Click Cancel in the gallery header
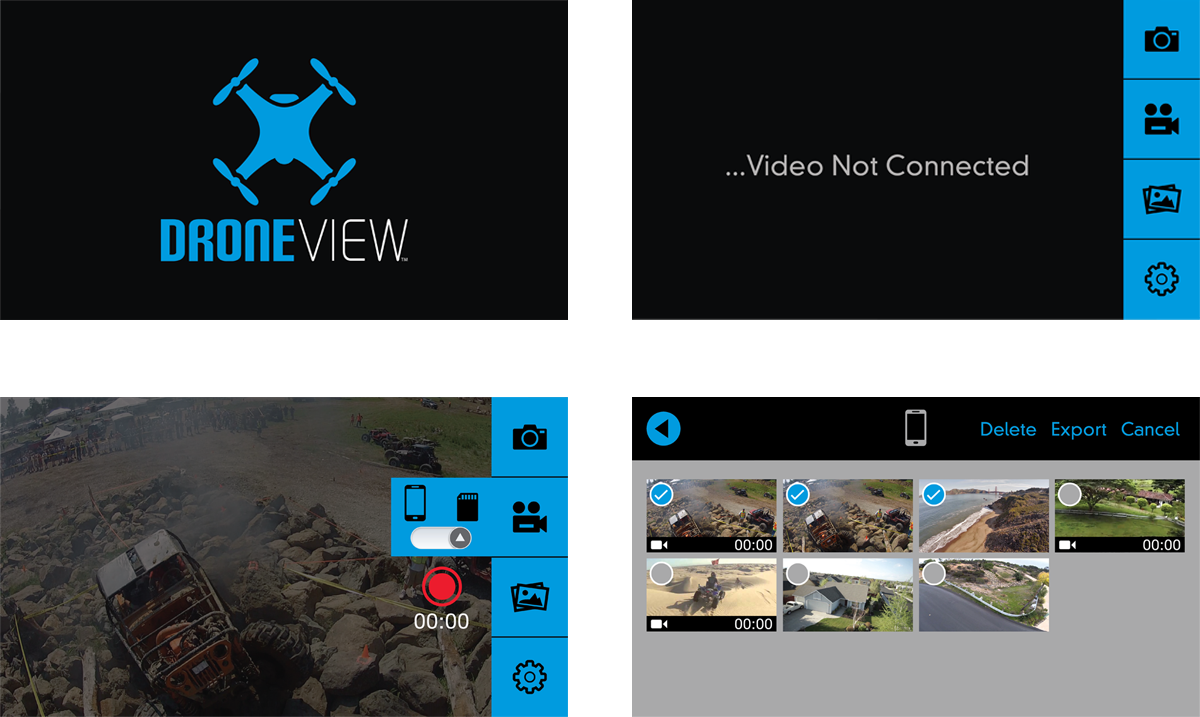Screen dimensions: 1200x717 point(1150,429)
